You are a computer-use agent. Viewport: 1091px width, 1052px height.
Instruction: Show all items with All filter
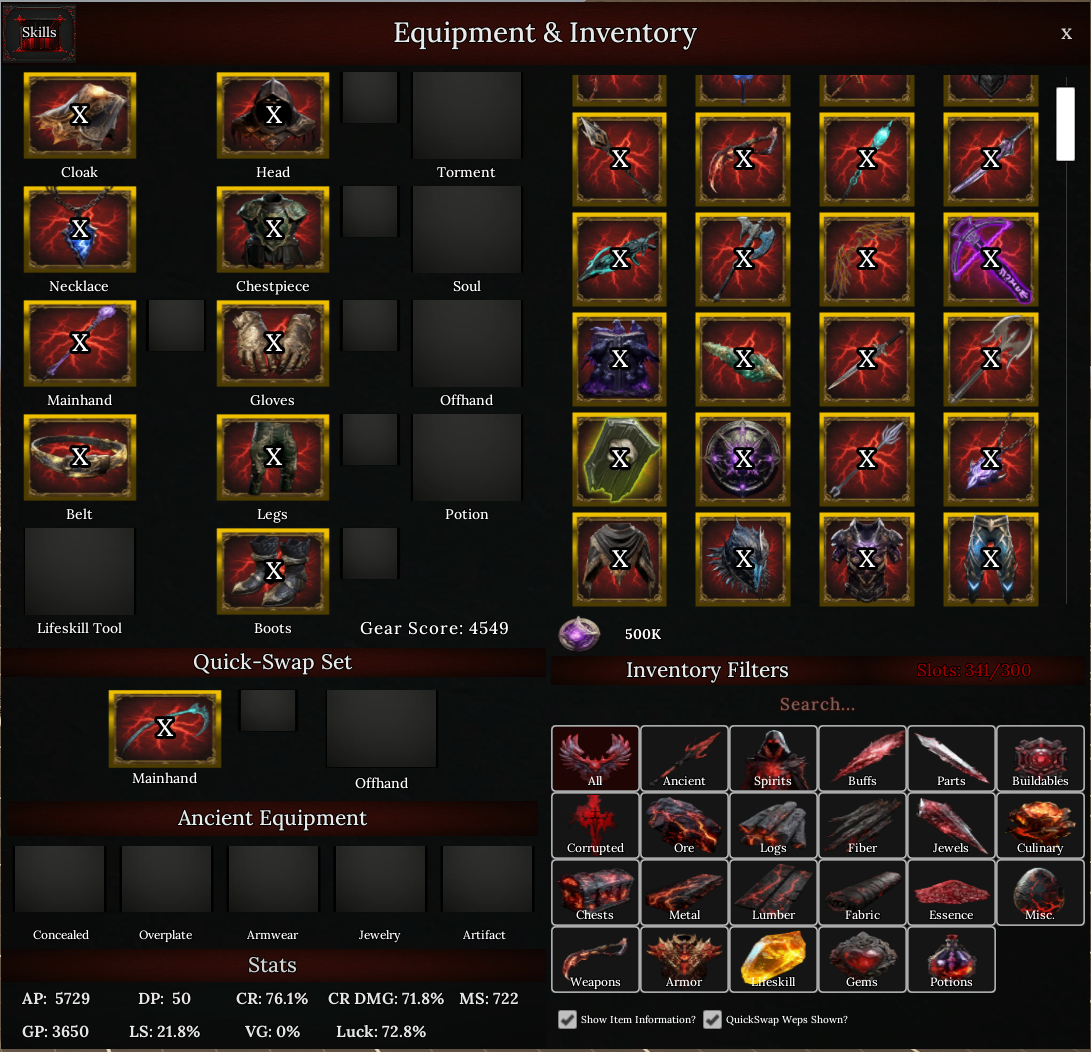[x=595, y=758]
